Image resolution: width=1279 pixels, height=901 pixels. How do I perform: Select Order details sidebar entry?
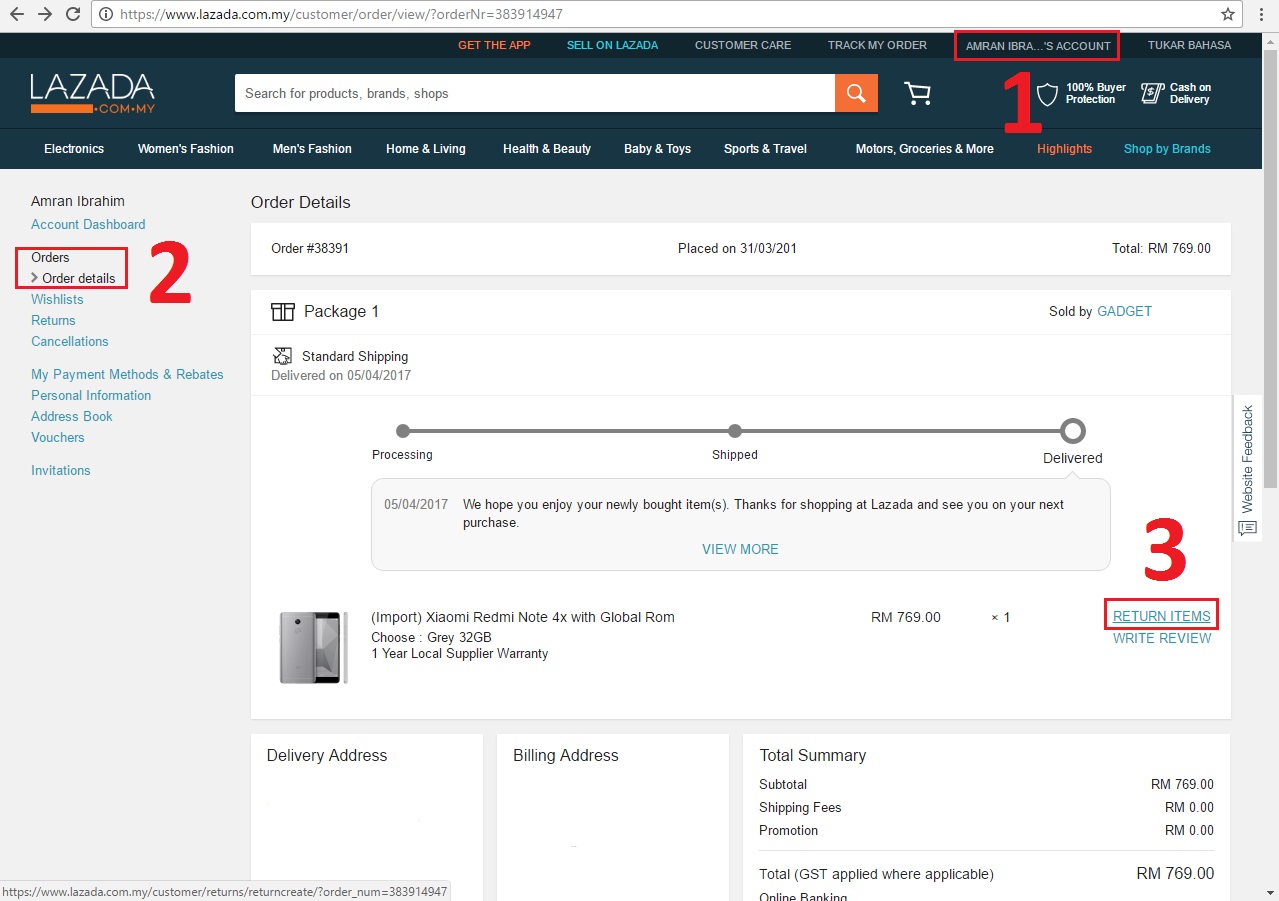pyautogui.click(x=78, y=278)
